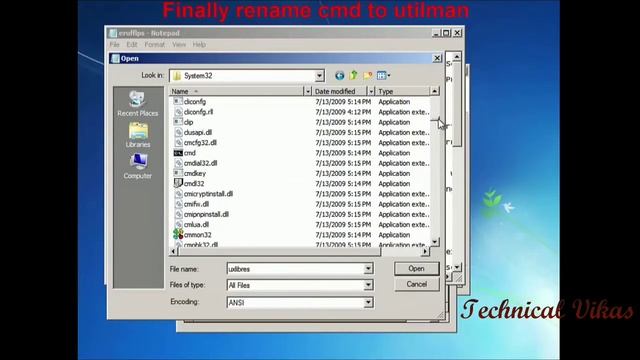Select the cmifw.dll file name
640x360 pixels.
click(x=196, y=204)
